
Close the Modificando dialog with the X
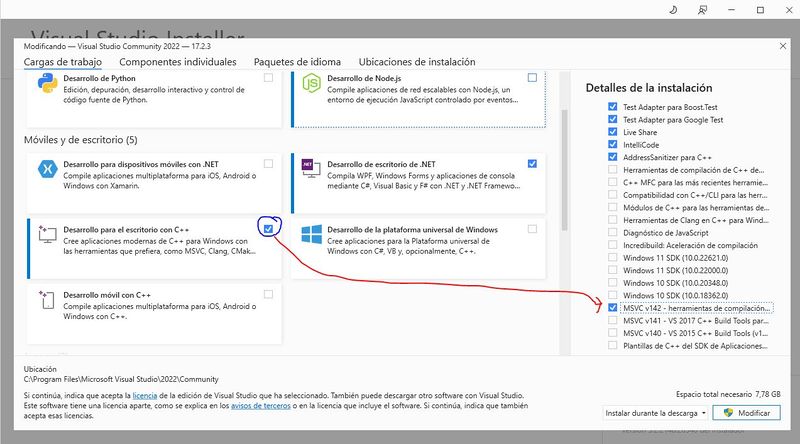coord(783,46)
